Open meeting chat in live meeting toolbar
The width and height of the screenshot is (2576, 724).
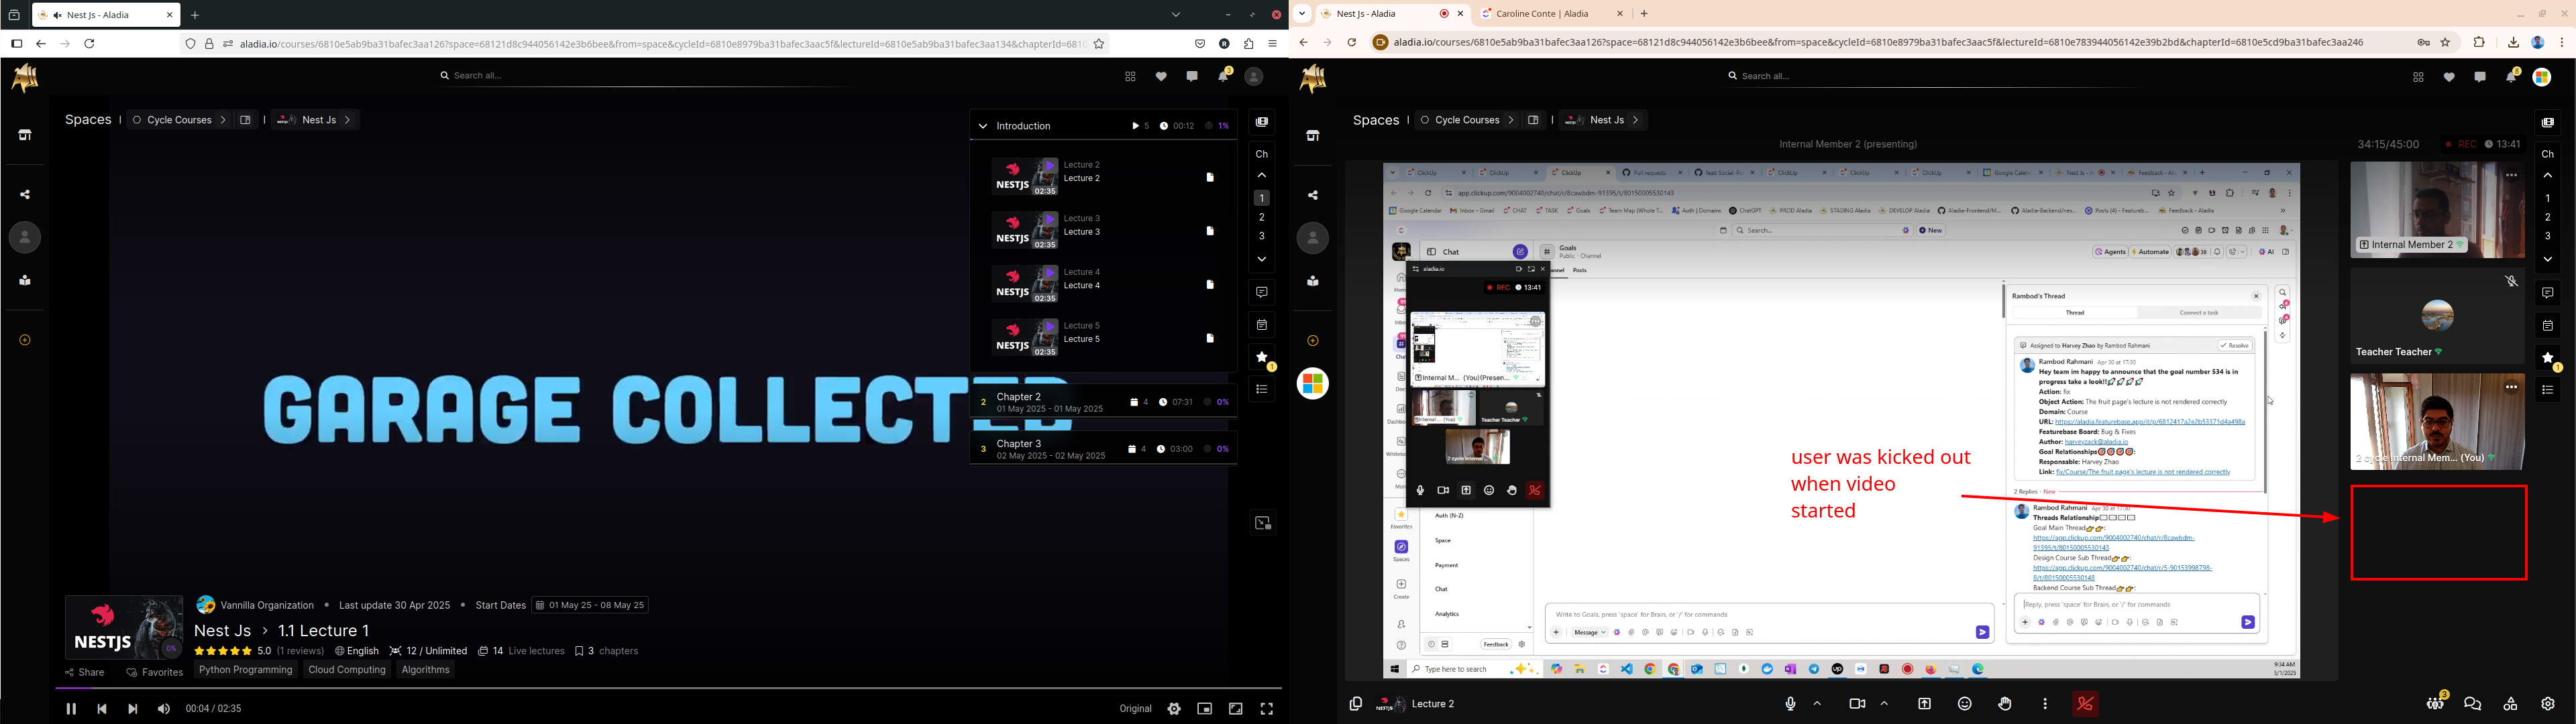coord(2473,704)
